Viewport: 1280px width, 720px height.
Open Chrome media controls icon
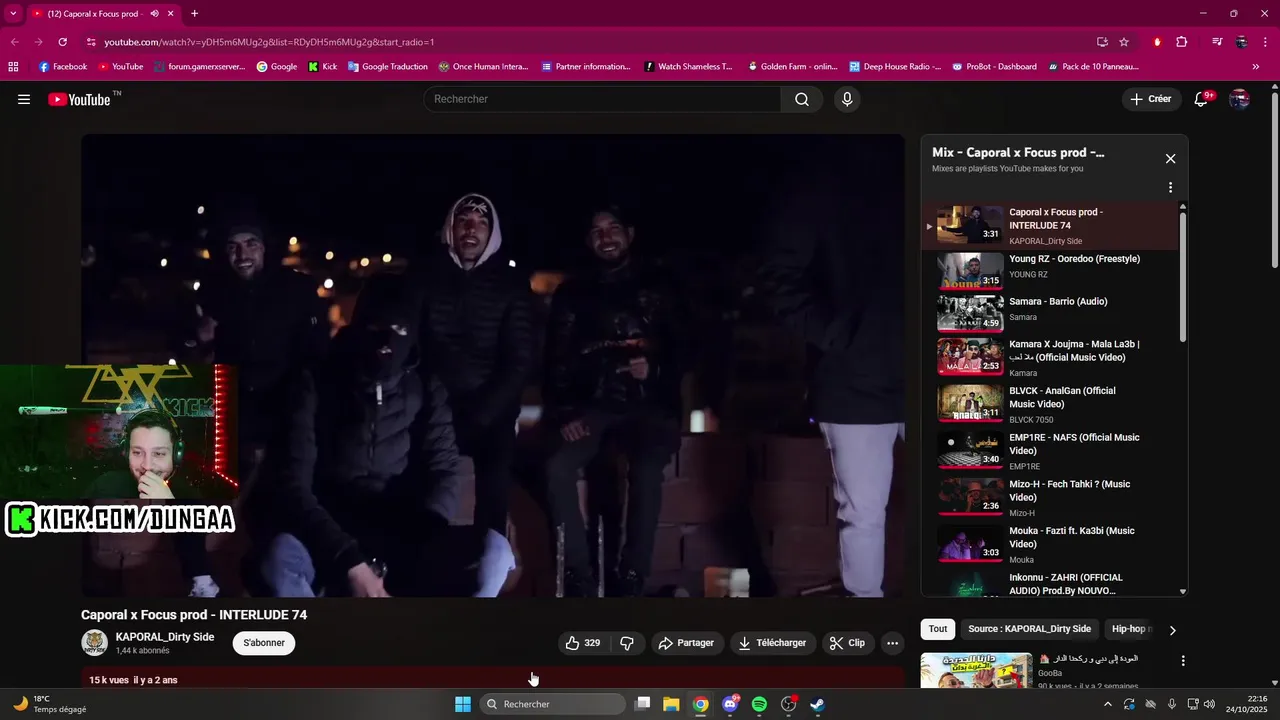pos(1217,42)
